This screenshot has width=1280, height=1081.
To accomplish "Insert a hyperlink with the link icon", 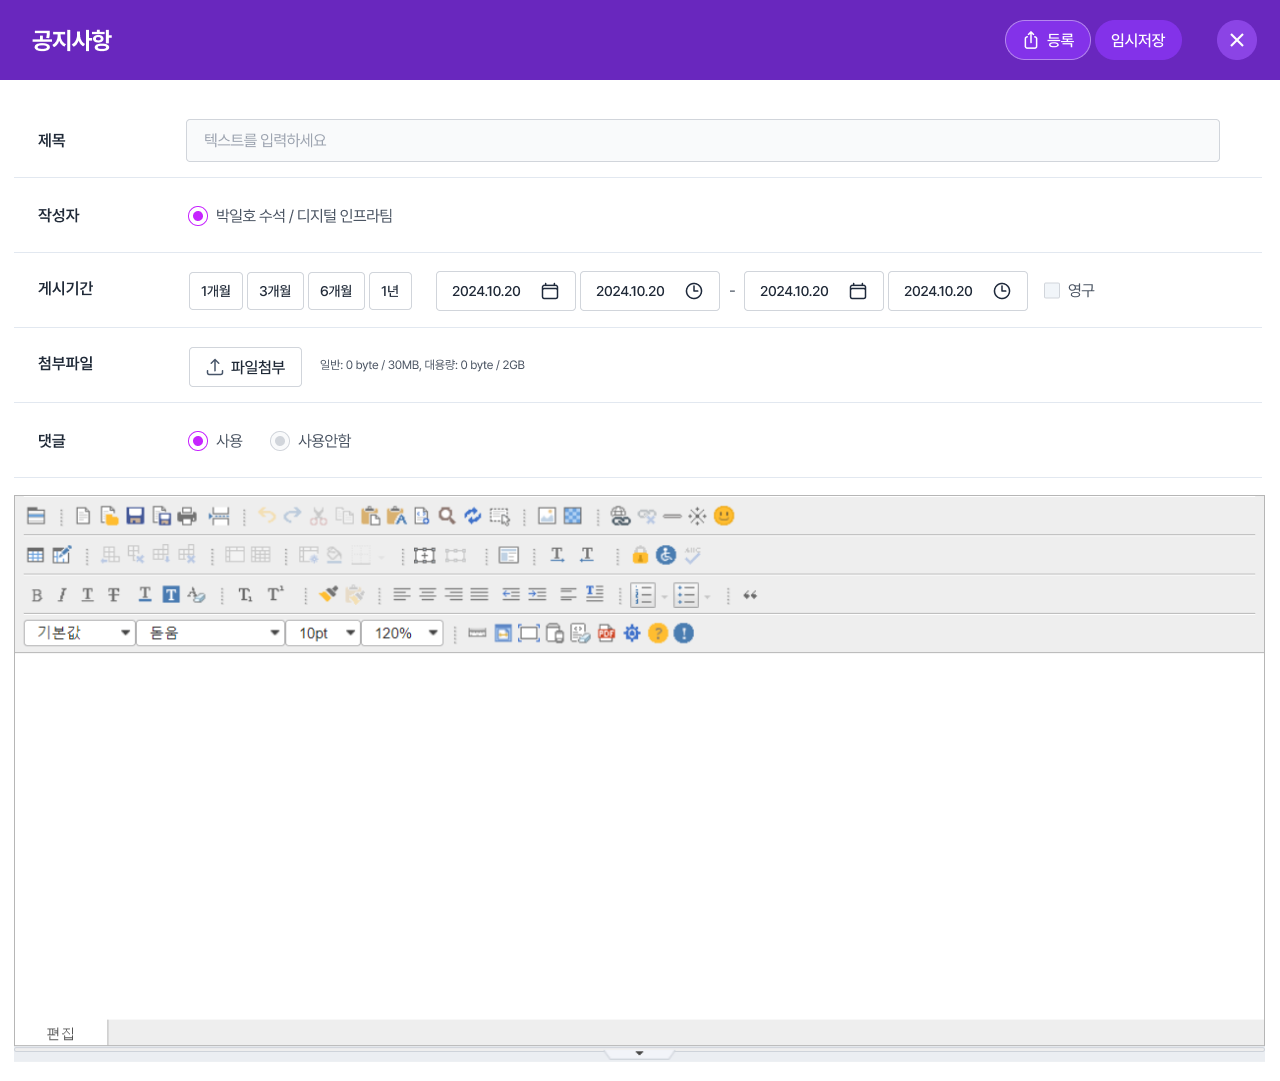I will coord(620,516).
